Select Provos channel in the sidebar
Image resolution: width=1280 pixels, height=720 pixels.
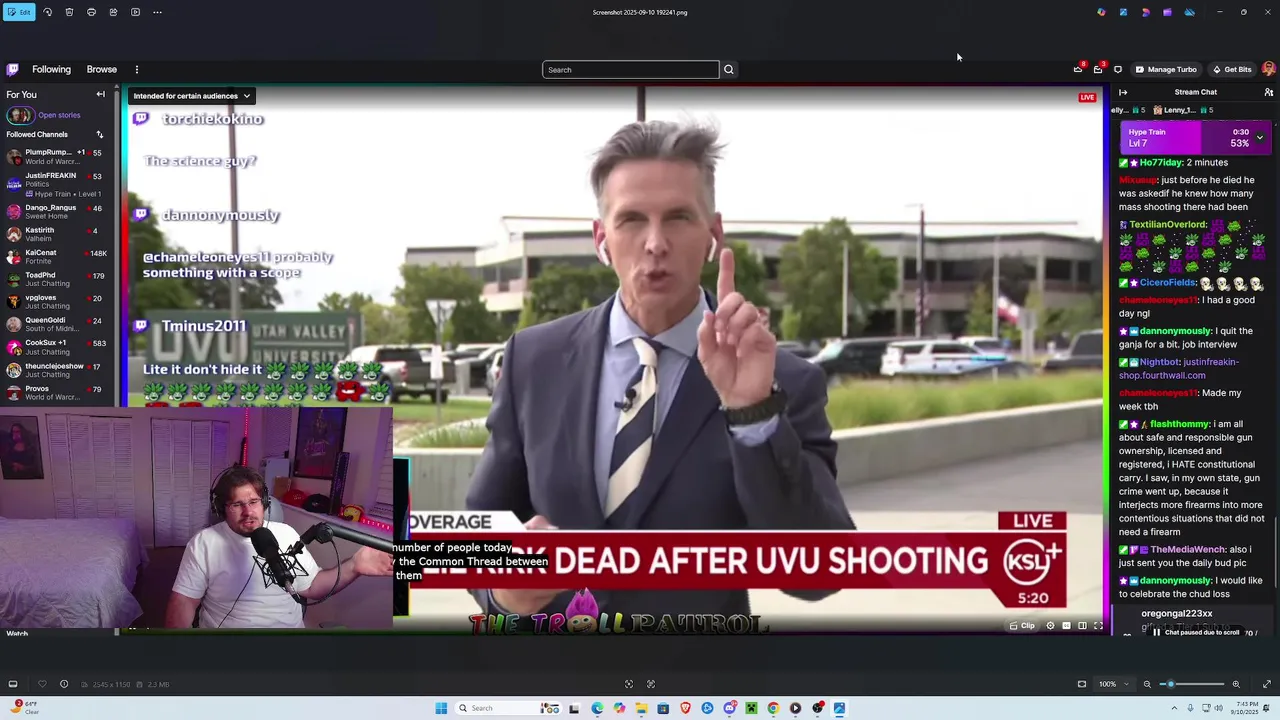point(57,392)
